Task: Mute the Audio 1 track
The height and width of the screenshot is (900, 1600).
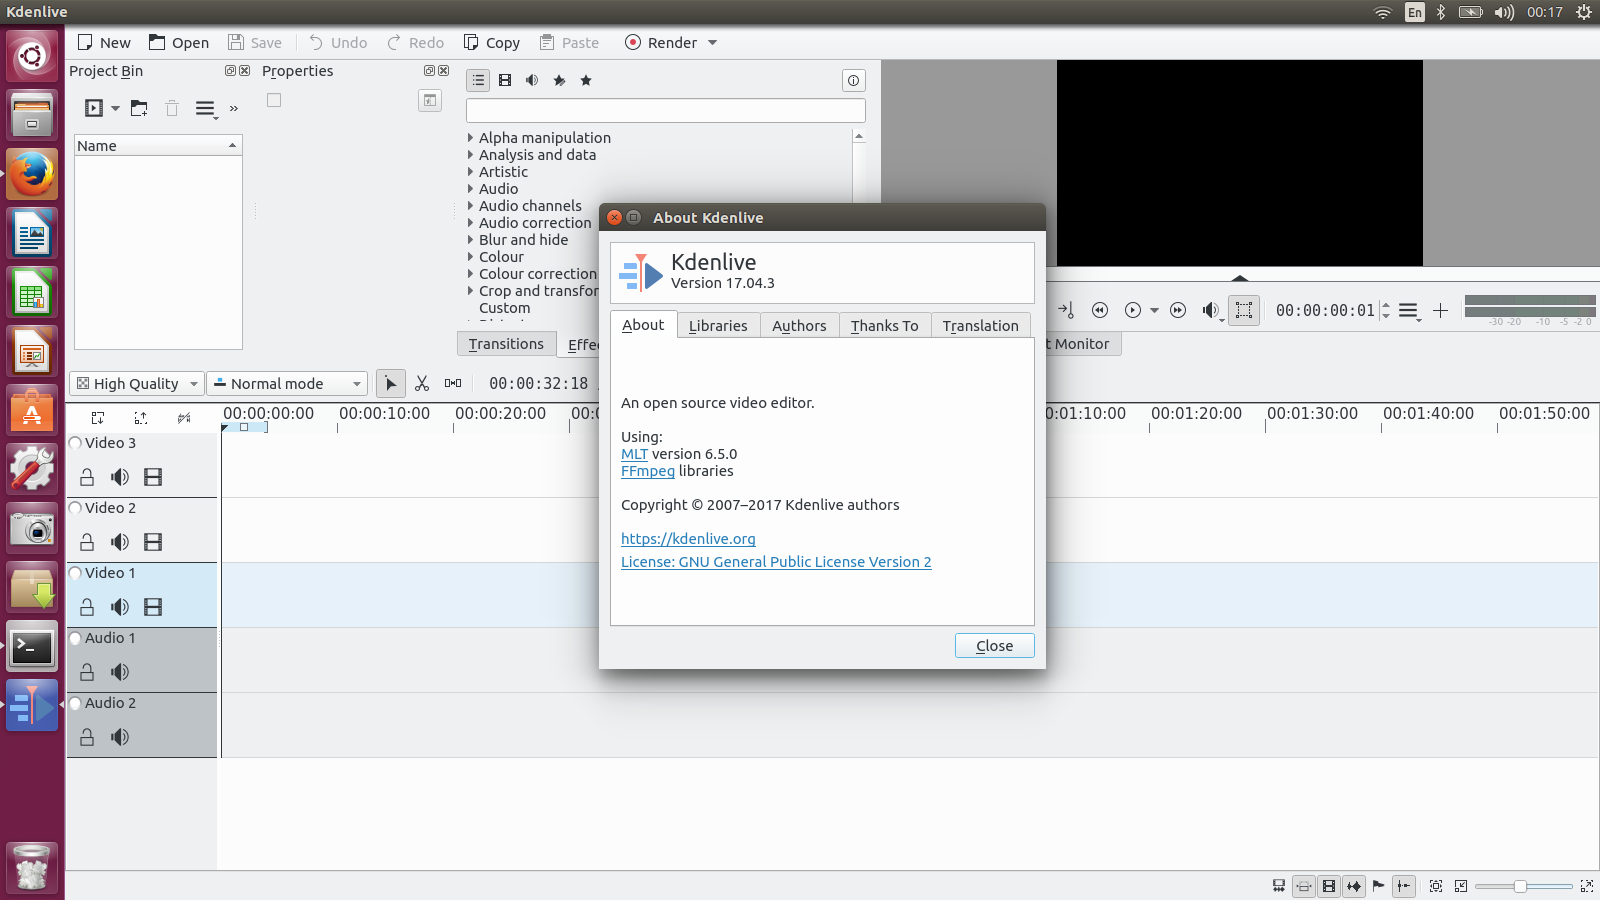Action: pos(120,672)
